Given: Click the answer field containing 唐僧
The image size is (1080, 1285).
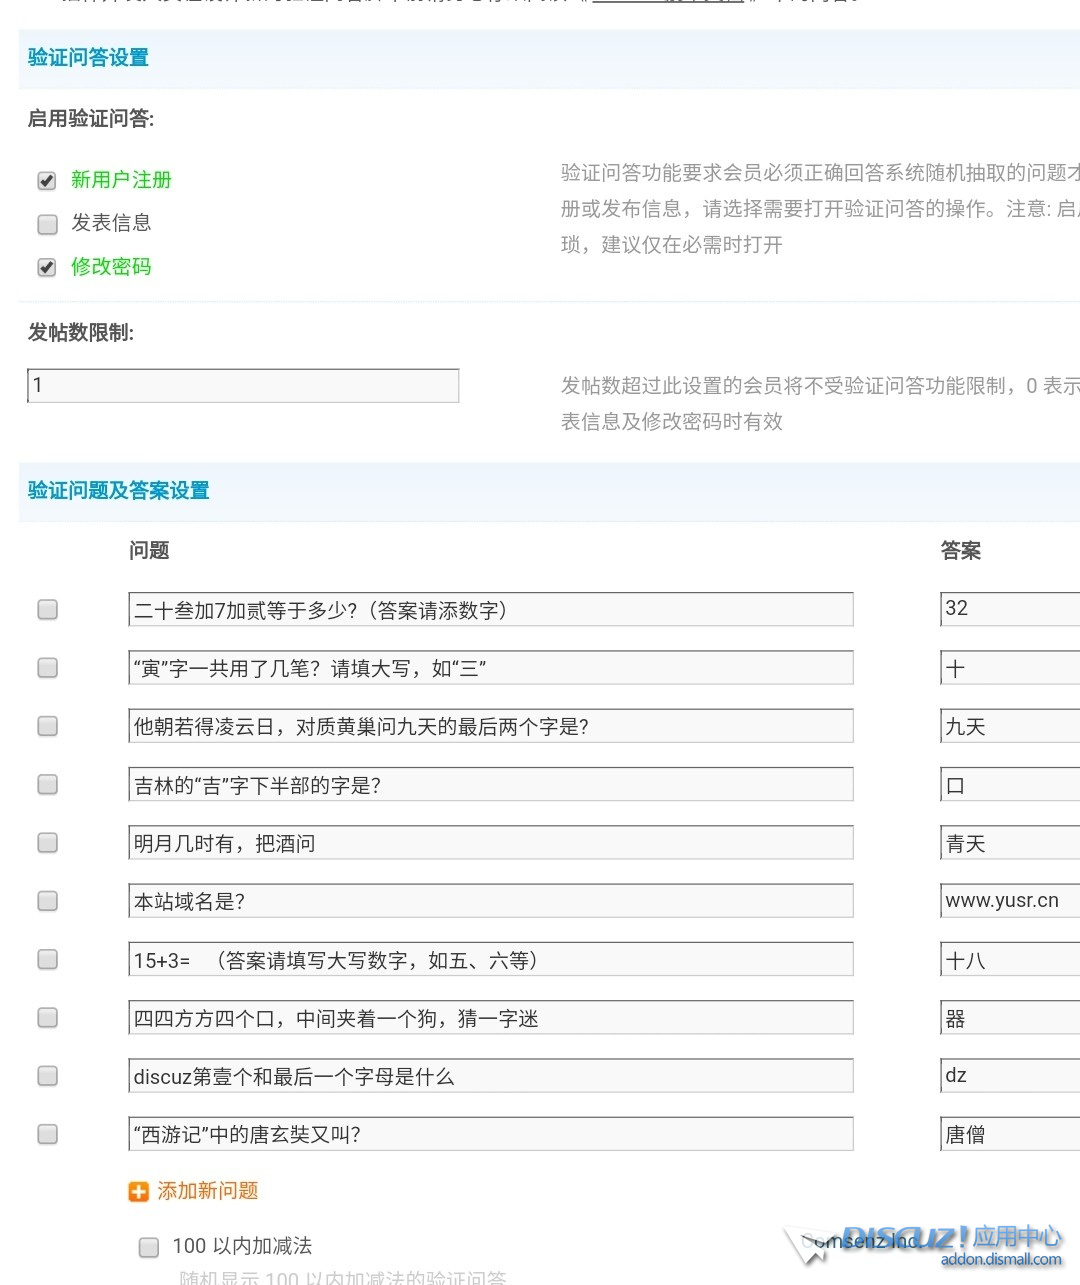Looking at the screenshot, I should pos(1009,1134).
